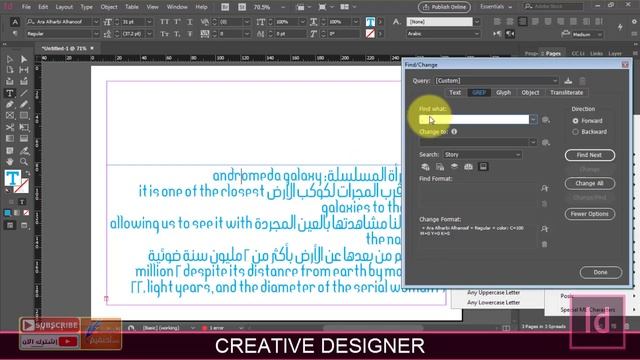The width and height of the screenshot is (640, 360).
Task: Click specify attributes icon for Change Format
Action: click(544, 229)
